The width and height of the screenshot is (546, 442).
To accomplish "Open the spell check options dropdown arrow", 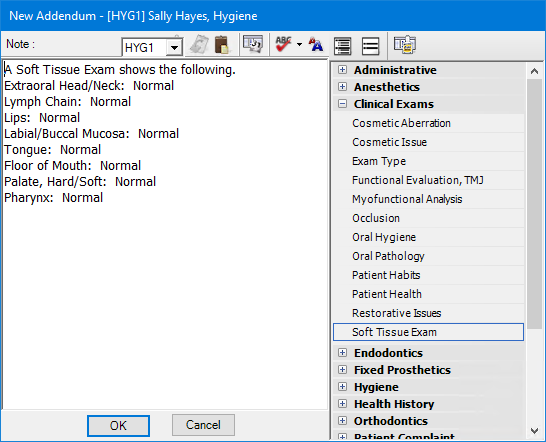I will (299, 45).
